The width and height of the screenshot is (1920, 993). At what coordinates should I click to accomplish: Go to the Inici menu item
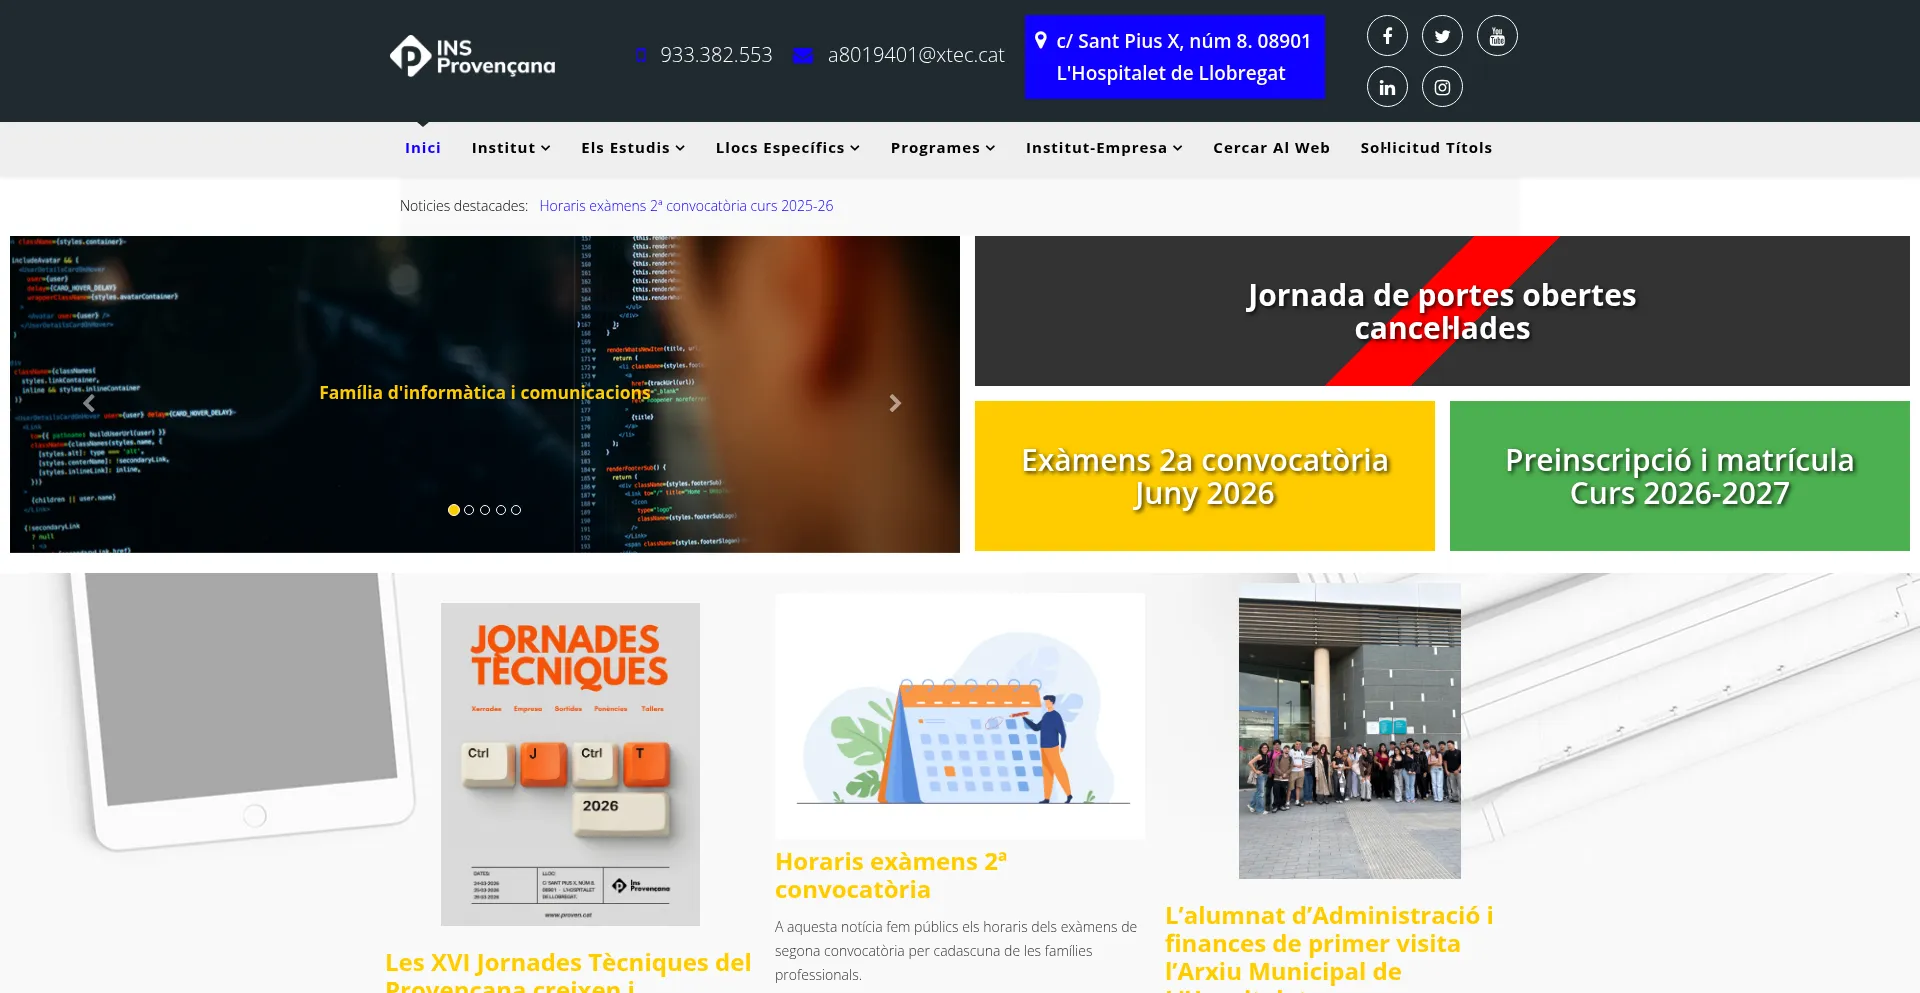(423, 148)
